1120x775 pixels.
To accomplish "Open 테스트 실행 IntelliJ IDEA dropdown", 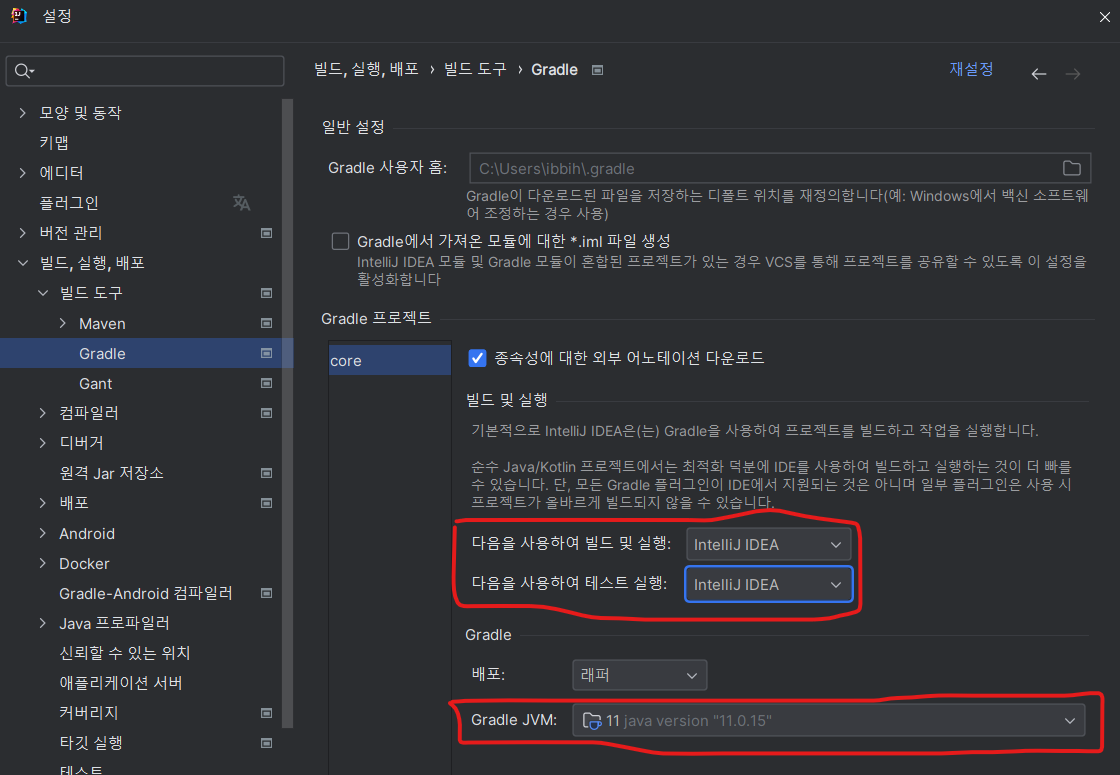I will pos(768,584).
